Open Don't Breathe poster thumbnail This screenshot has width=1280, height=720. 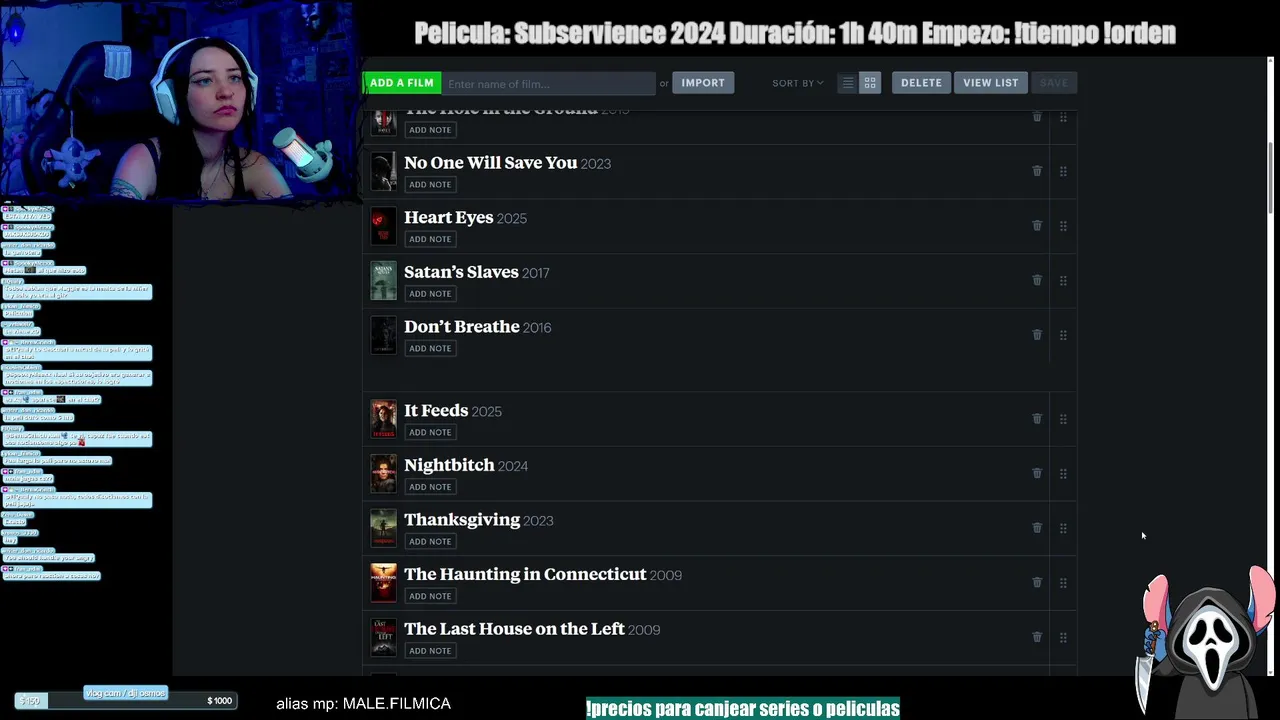pos(383,335)
